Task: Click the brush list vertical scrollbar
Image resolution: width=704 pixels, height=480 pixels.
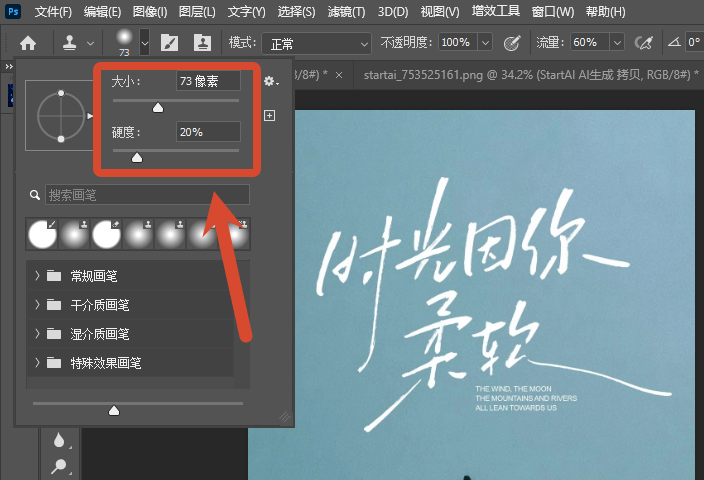Action: pyautogui.click(x=242, y=324)
